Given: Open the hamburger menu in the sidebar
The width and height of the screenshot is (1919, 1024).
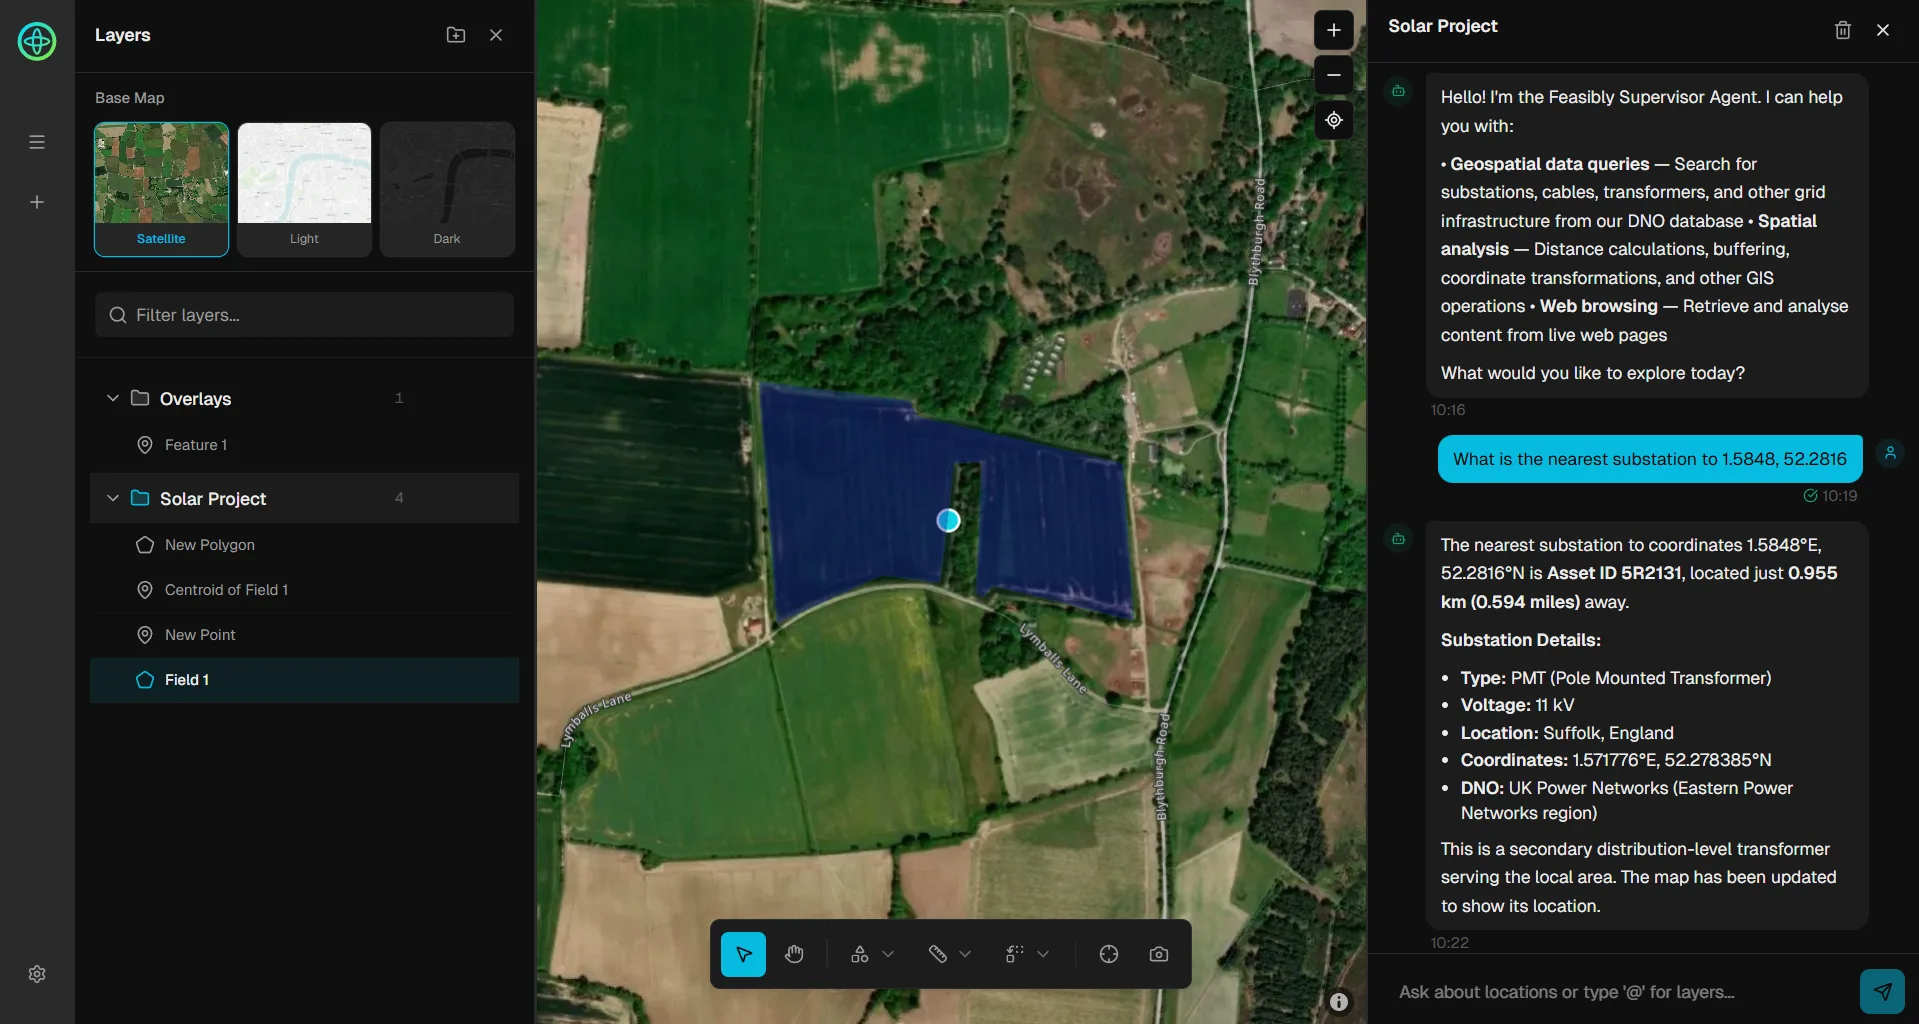Looking at the screenshot, I should coord(37,142).
